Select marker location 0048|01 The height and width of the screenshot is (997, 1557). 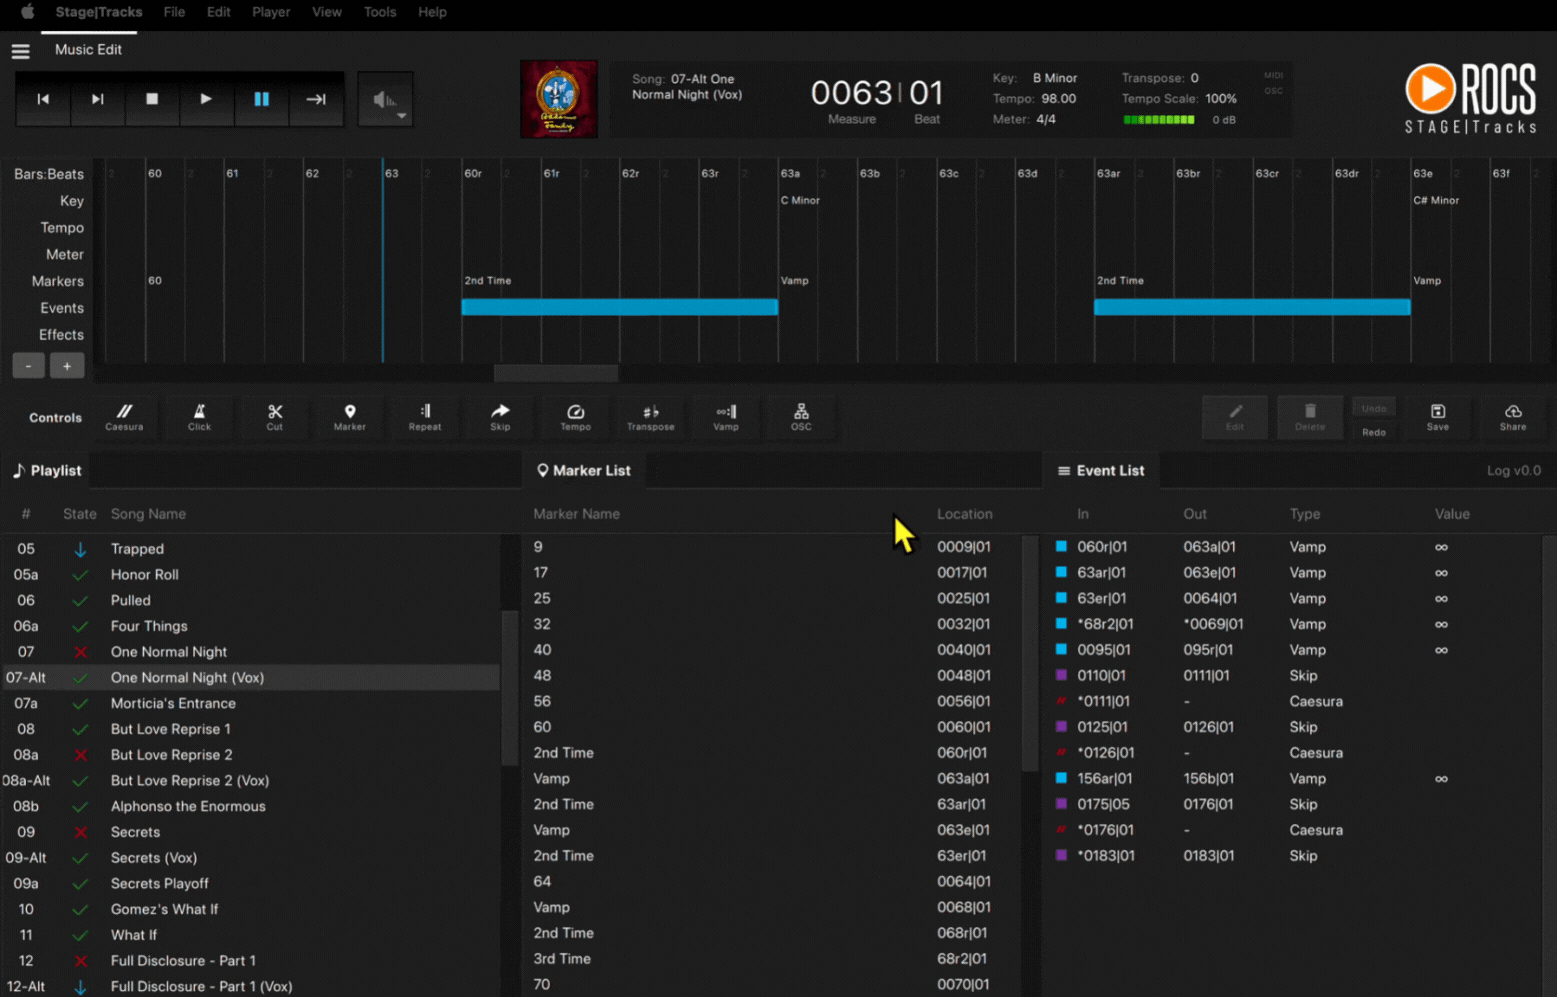point(964,676)
